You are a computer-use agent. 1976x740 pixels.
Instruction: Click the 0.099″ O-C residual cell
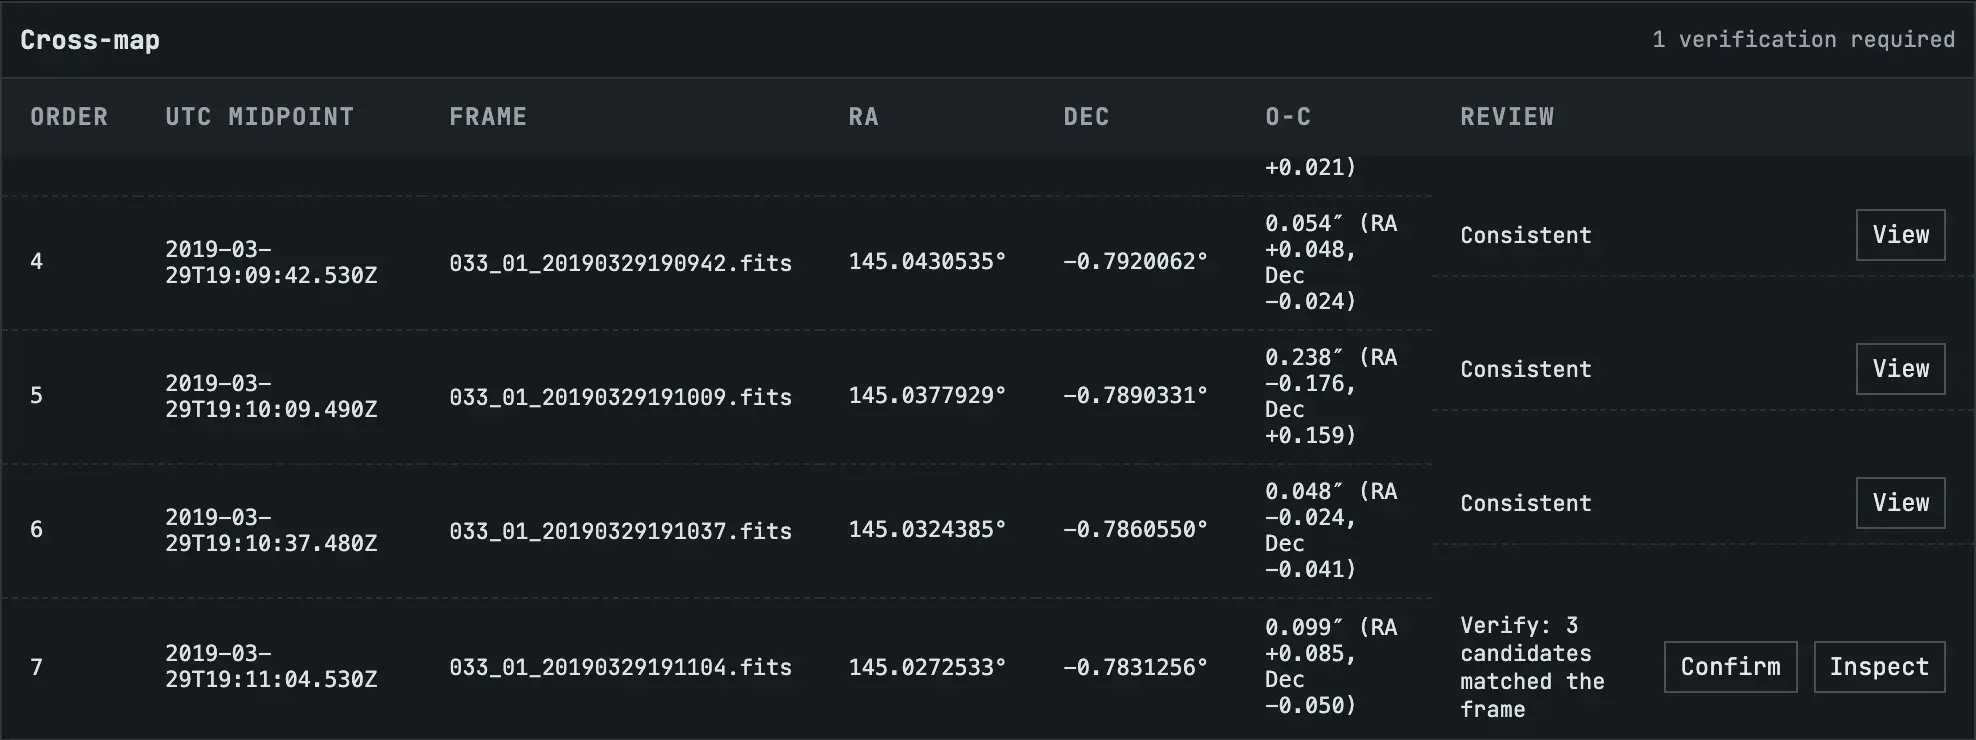(1331, 666)
